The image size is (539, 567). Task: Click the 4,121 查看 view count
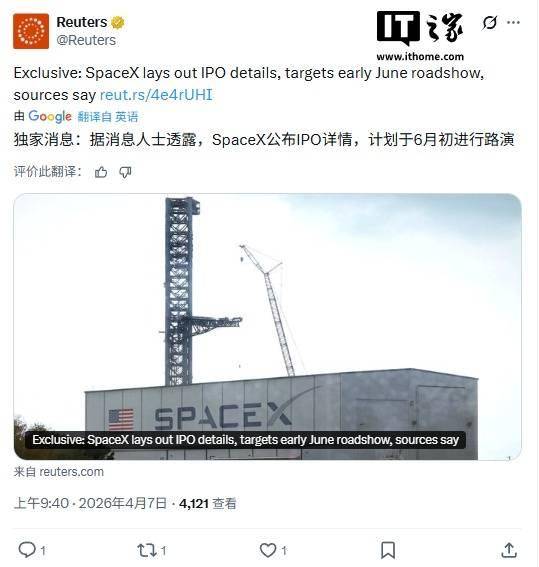pos(208,503)
